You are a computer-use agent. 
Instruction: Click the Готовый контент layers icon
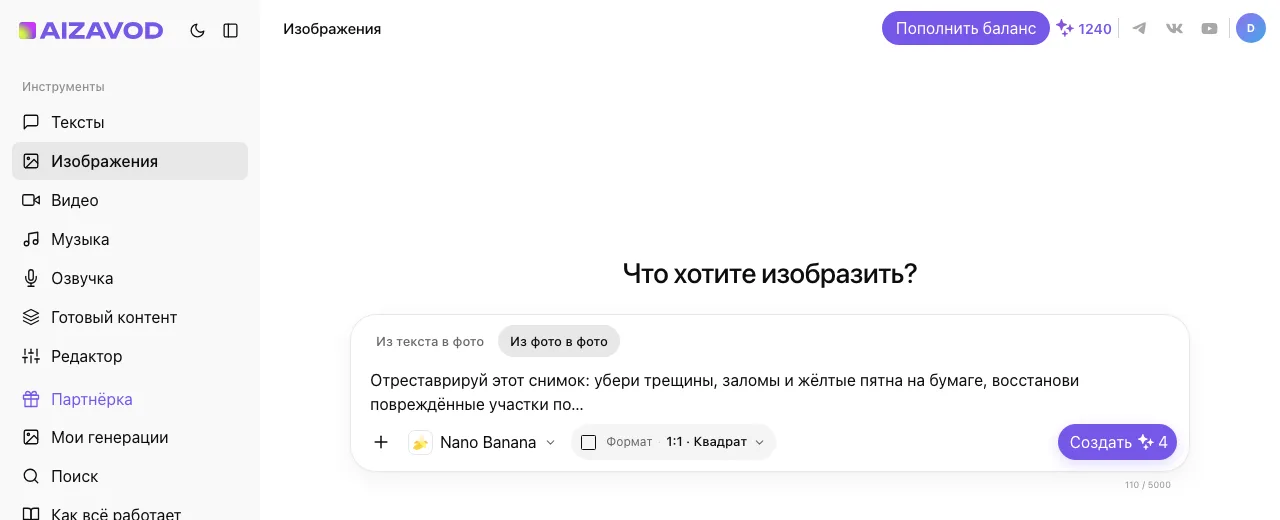coord(31,317)
